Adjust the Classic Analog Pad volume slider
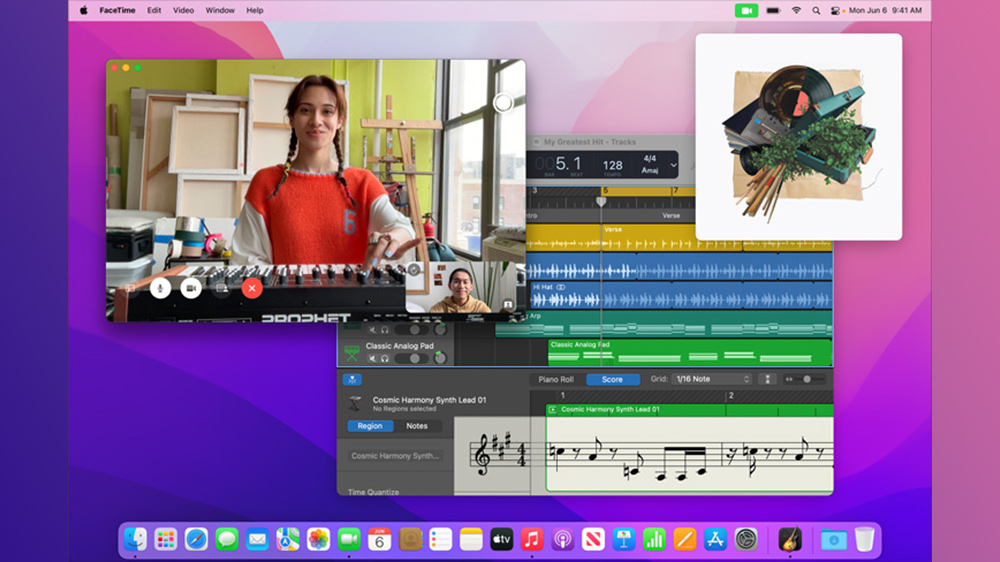 pyautogui.click(x=411, y=359)
